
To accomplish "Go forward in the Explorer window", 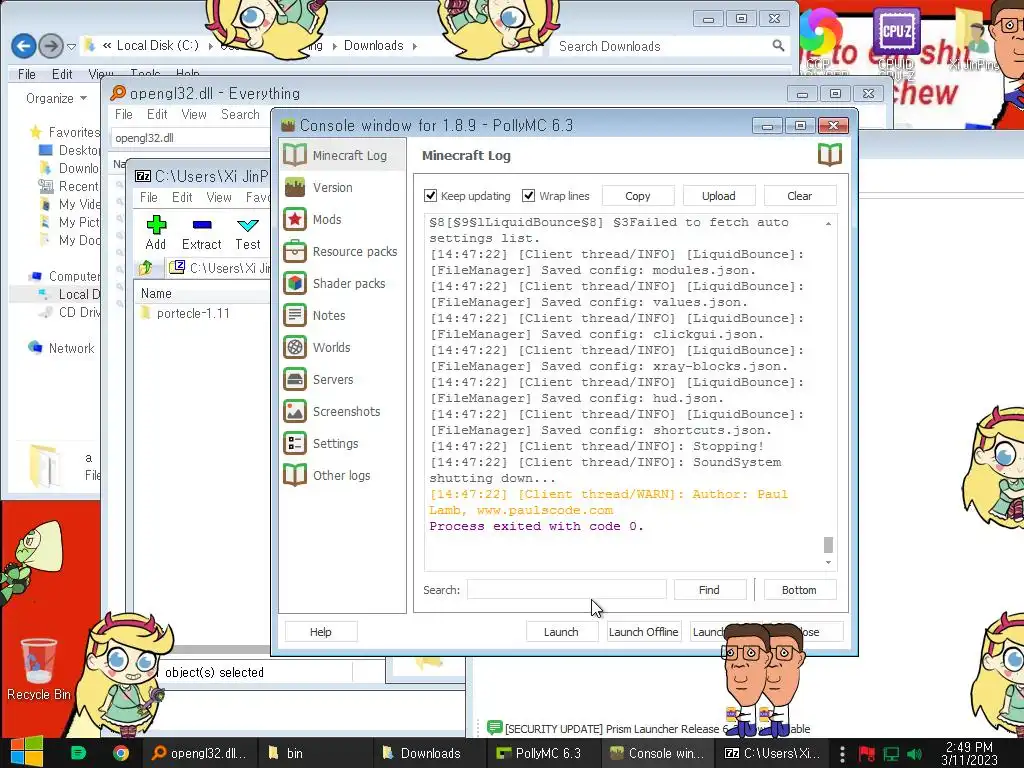I will [50, 46].
